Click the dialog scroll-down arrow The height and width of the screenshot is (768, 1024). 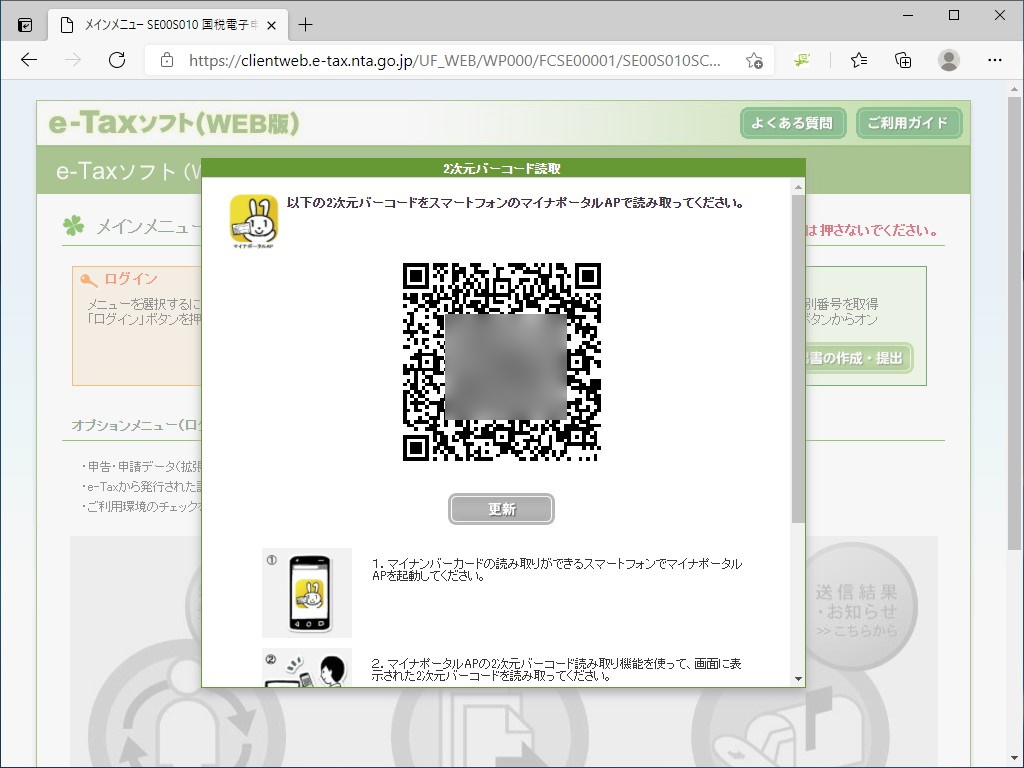pos(798,679)
